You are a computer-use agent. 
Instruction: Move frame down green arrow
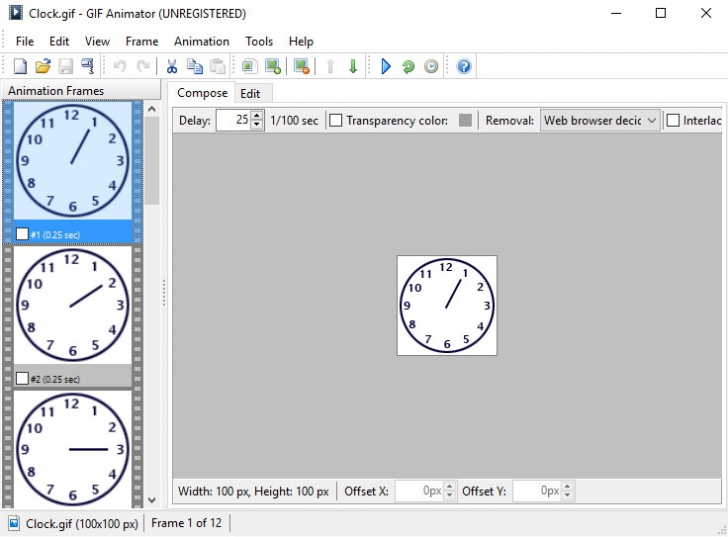353,66
